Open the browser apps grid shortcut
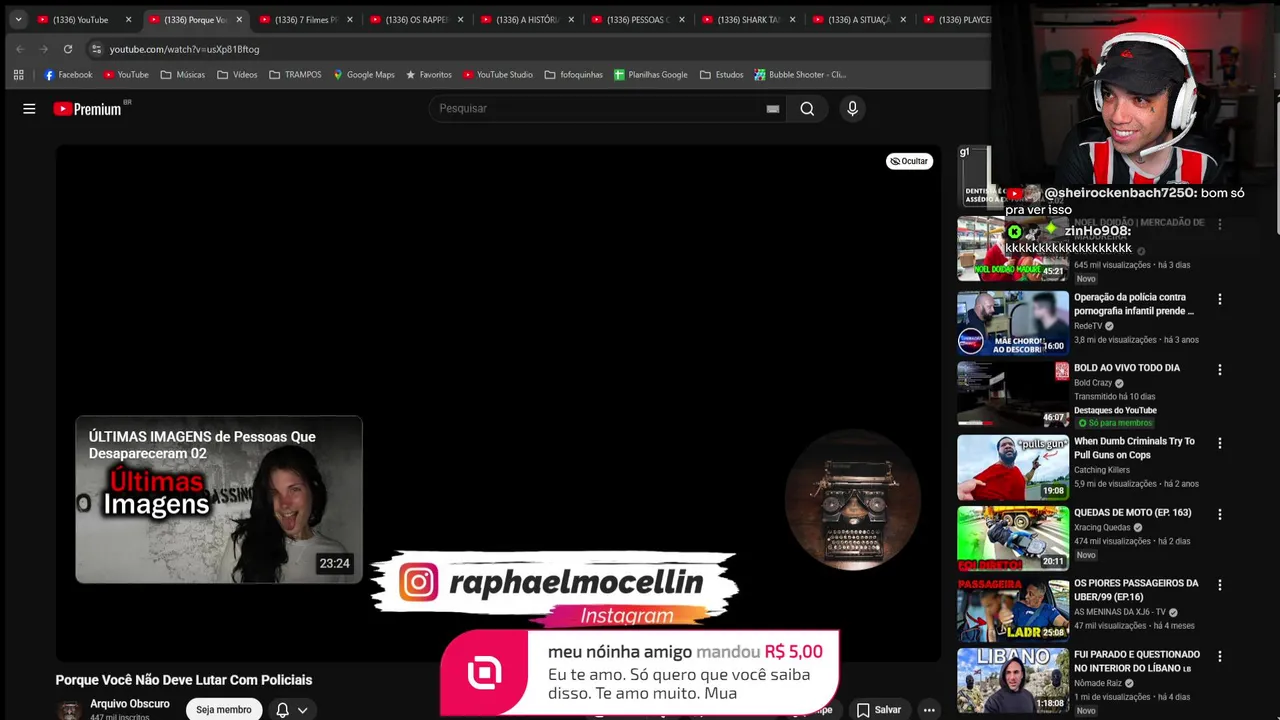 pyautogui.click(x=18, y=75)
